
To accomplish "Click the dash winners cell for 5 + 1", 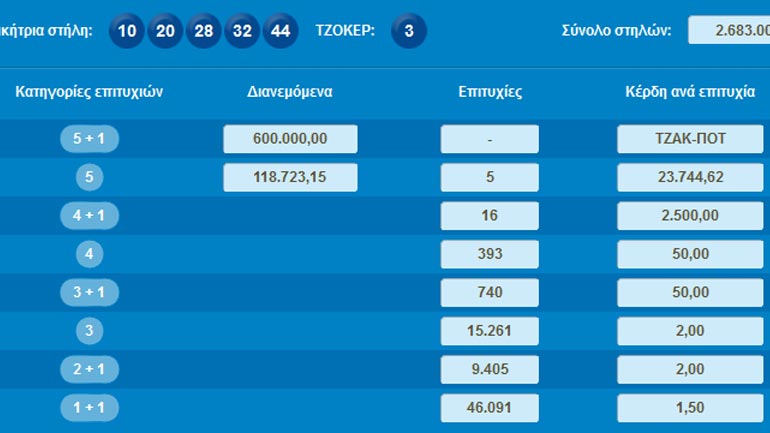I will tap(490, 139).
